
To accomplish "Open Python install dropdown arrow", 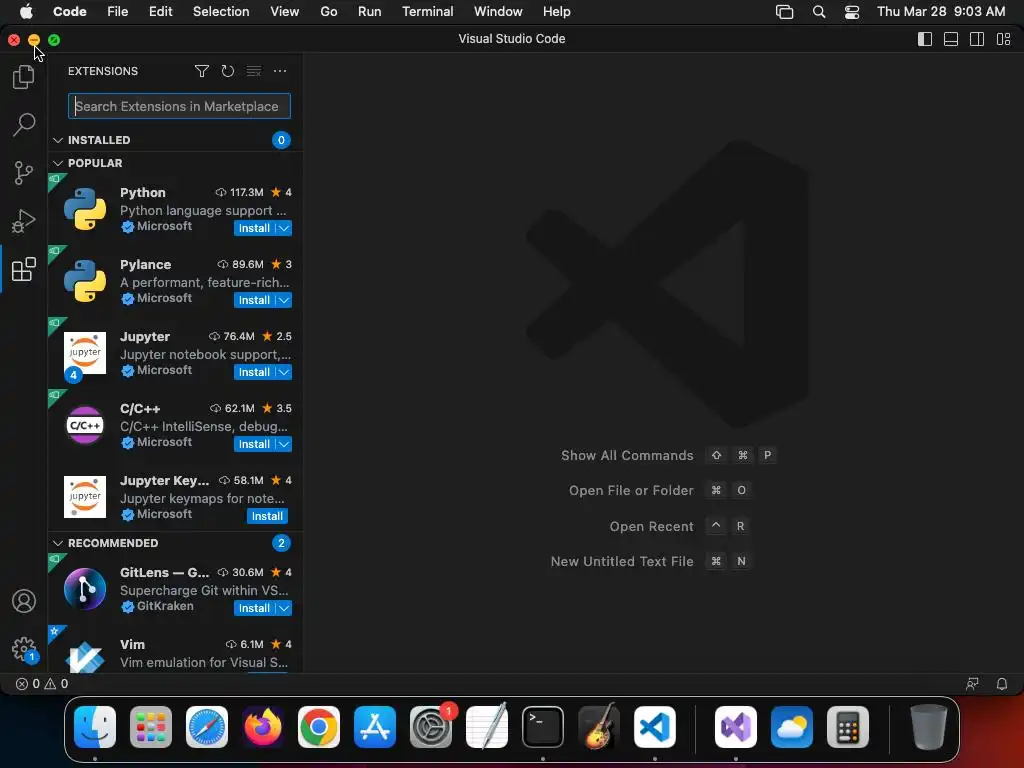I will point(284,228).
